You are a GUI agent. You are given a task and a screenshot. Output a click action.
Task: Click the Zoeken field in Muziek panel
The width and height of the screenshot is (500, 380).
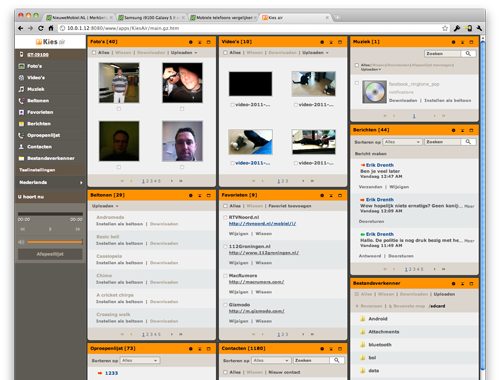pyautogui.click(x=443, y=53)
